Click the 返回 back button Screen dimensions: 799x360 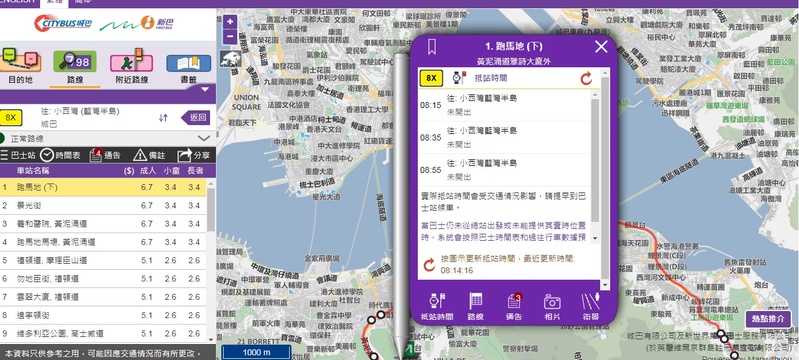196,118
